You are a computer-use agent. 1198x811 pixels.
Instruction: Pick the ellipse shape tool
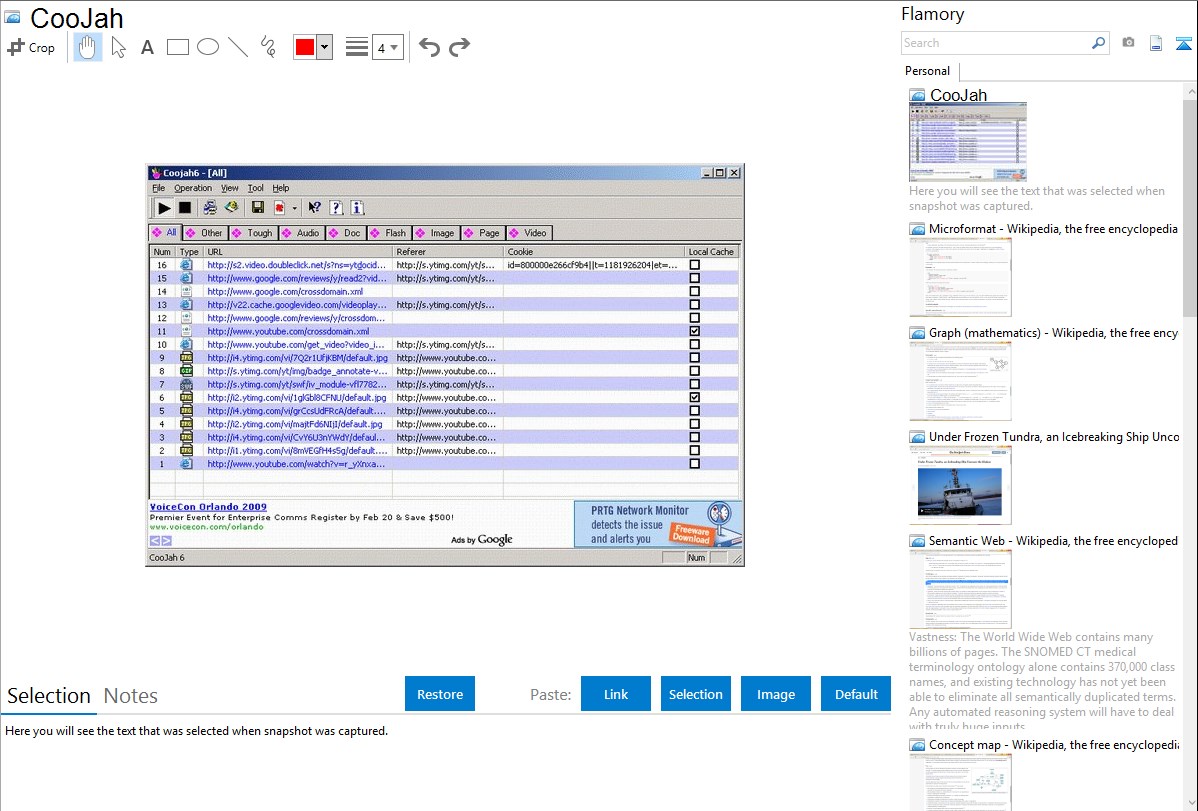point(208,47)
